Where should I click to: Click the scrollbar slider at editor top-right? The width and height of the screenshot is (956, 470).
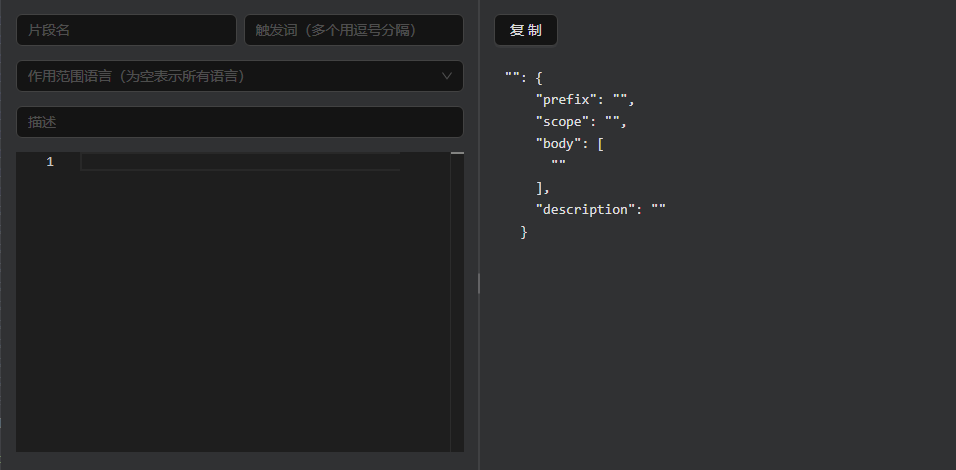(457, 154)
